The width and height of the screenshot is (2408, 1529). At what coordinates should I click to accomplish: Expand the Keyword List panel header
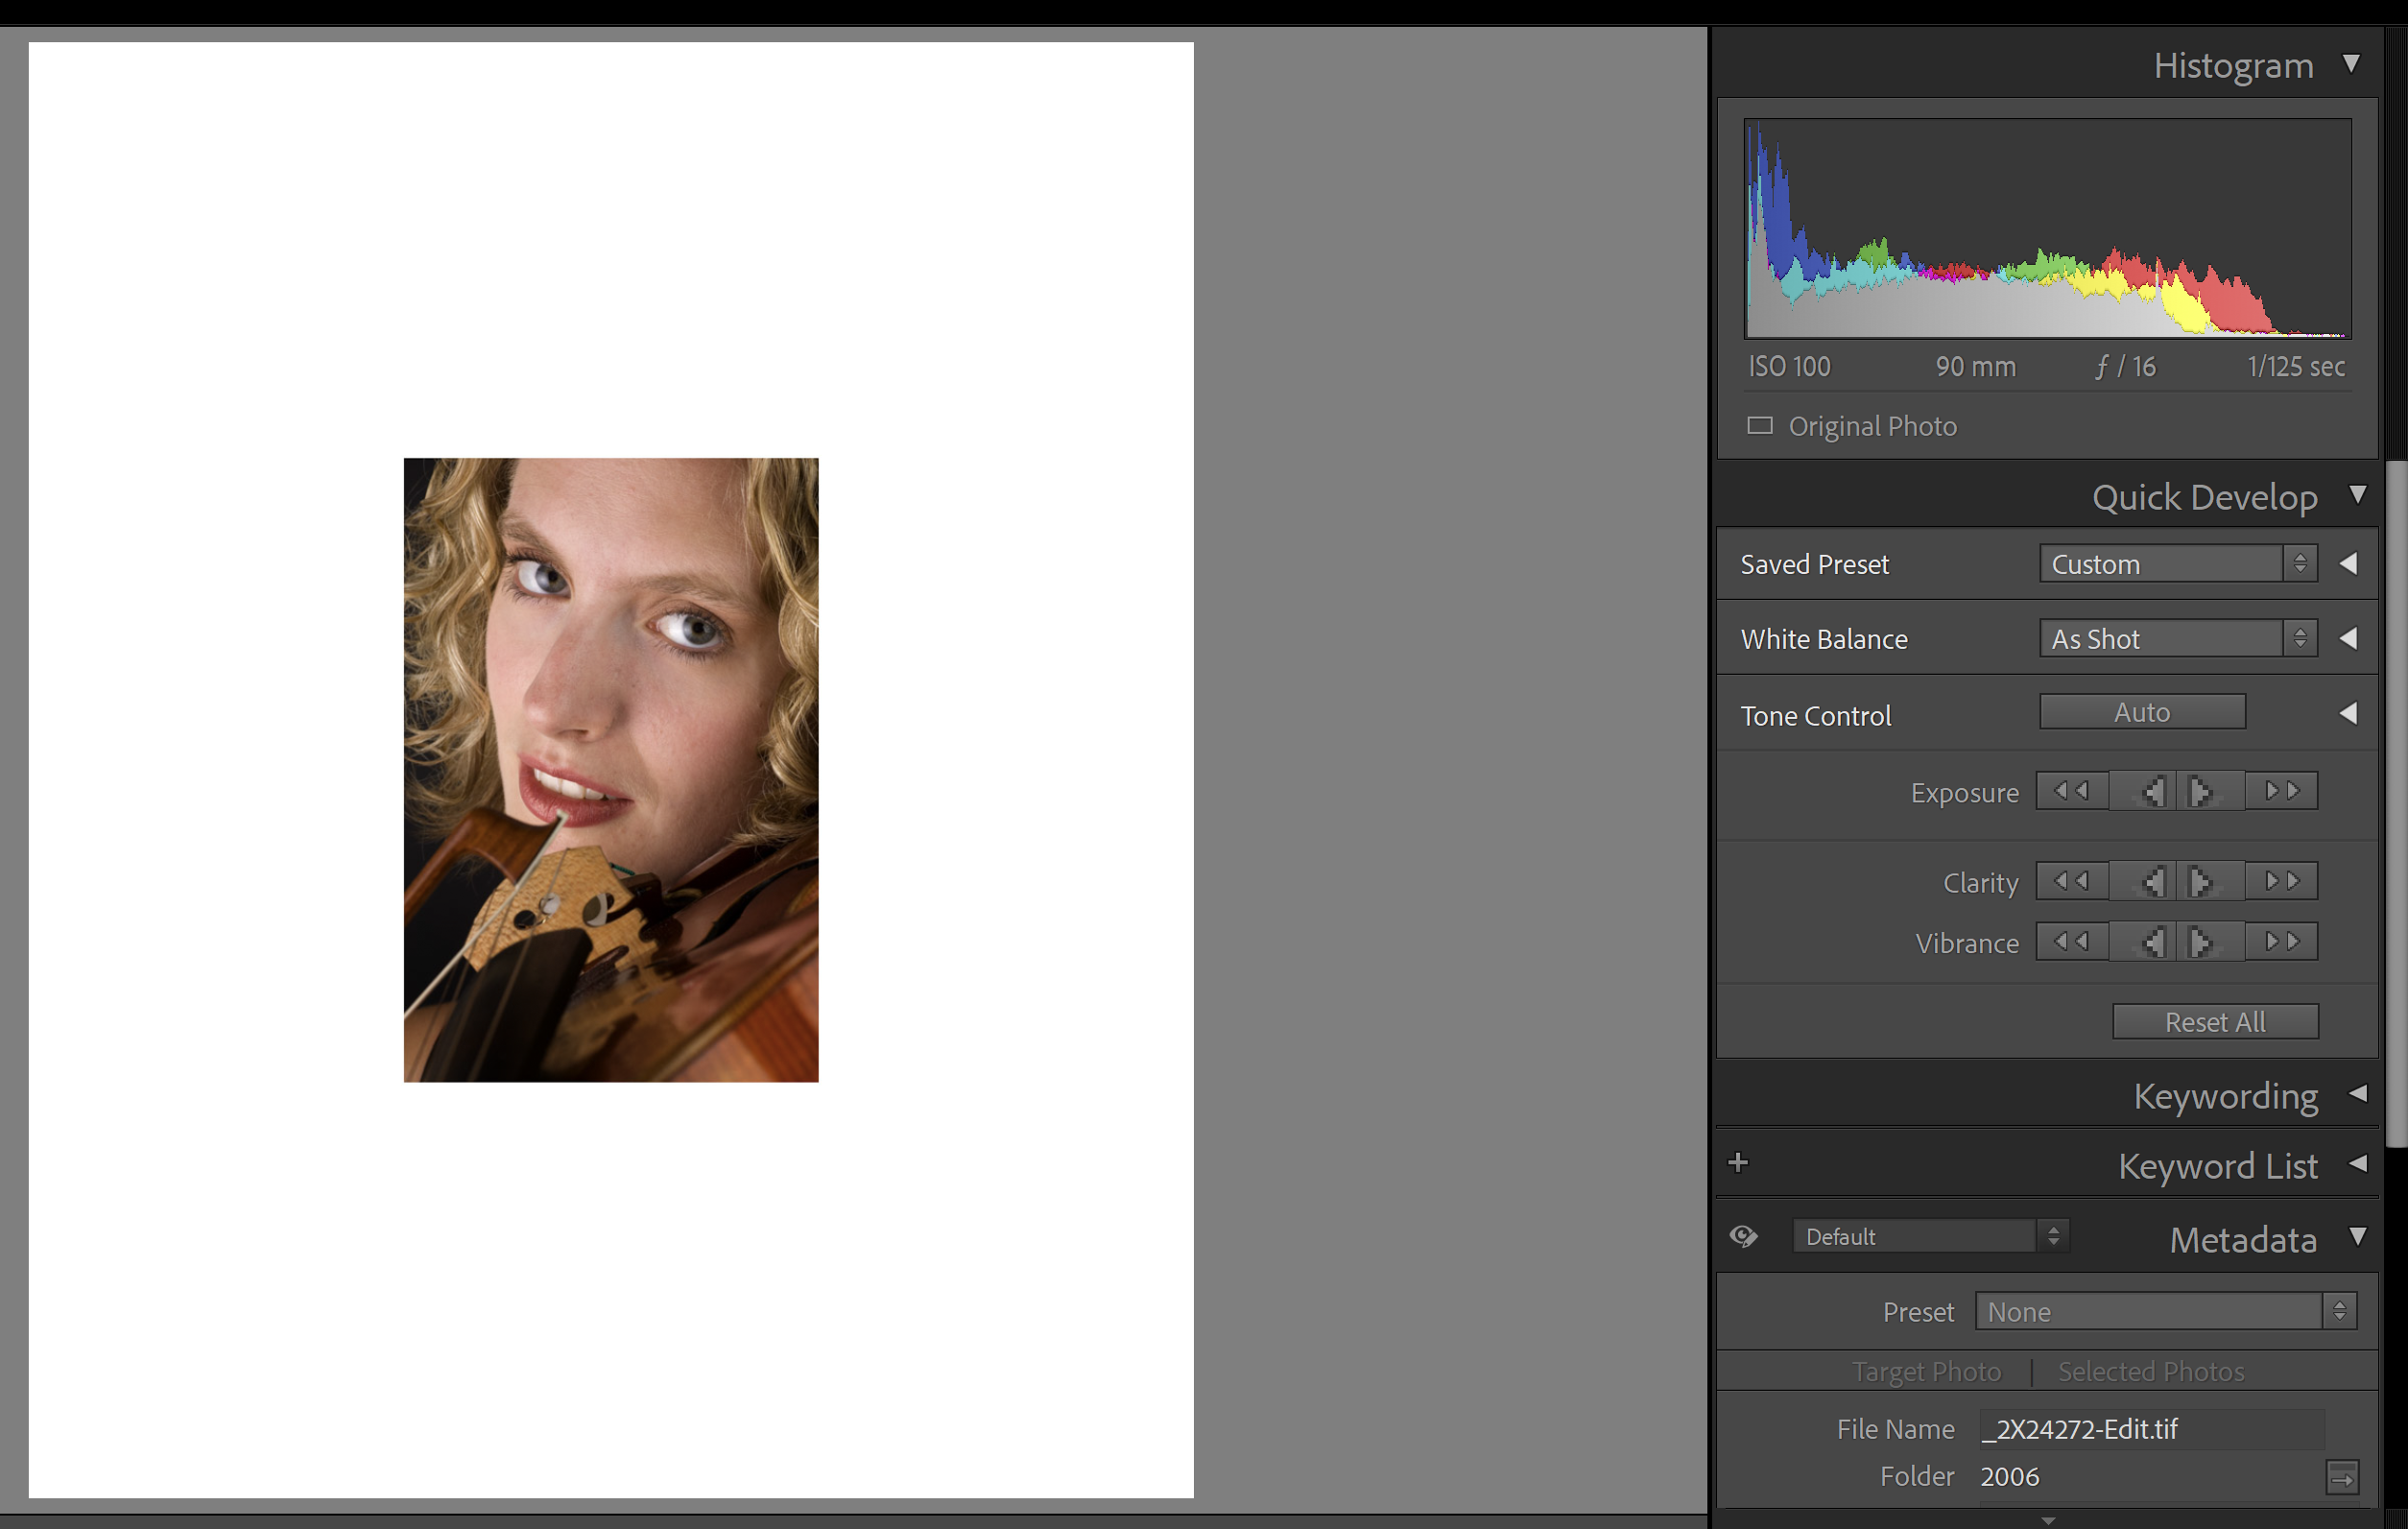coord(2218,1165)
